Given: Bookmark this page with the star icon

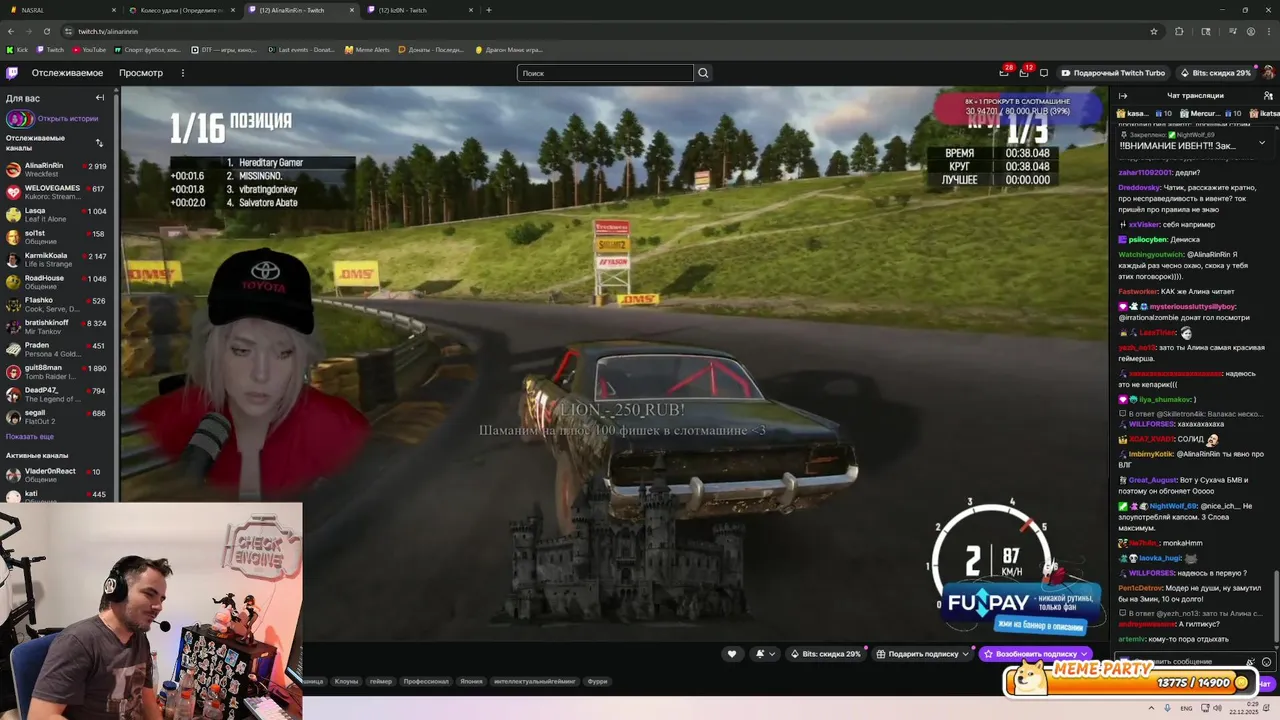Looking at the screenshot, I should point(1154,31).
